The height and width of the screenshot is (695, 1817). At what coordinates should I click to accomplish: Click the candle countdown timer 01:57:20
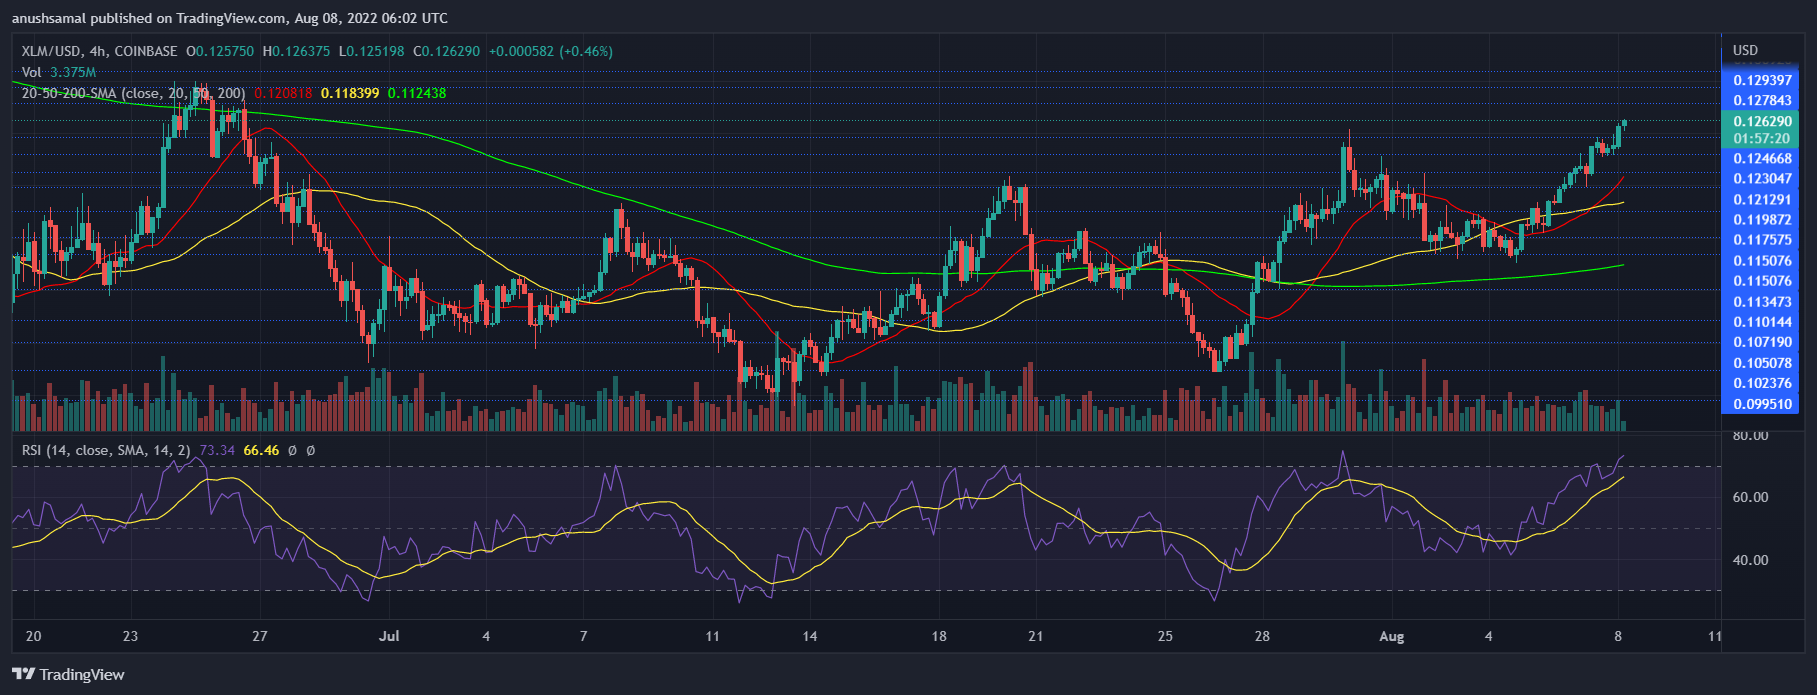1763,138
